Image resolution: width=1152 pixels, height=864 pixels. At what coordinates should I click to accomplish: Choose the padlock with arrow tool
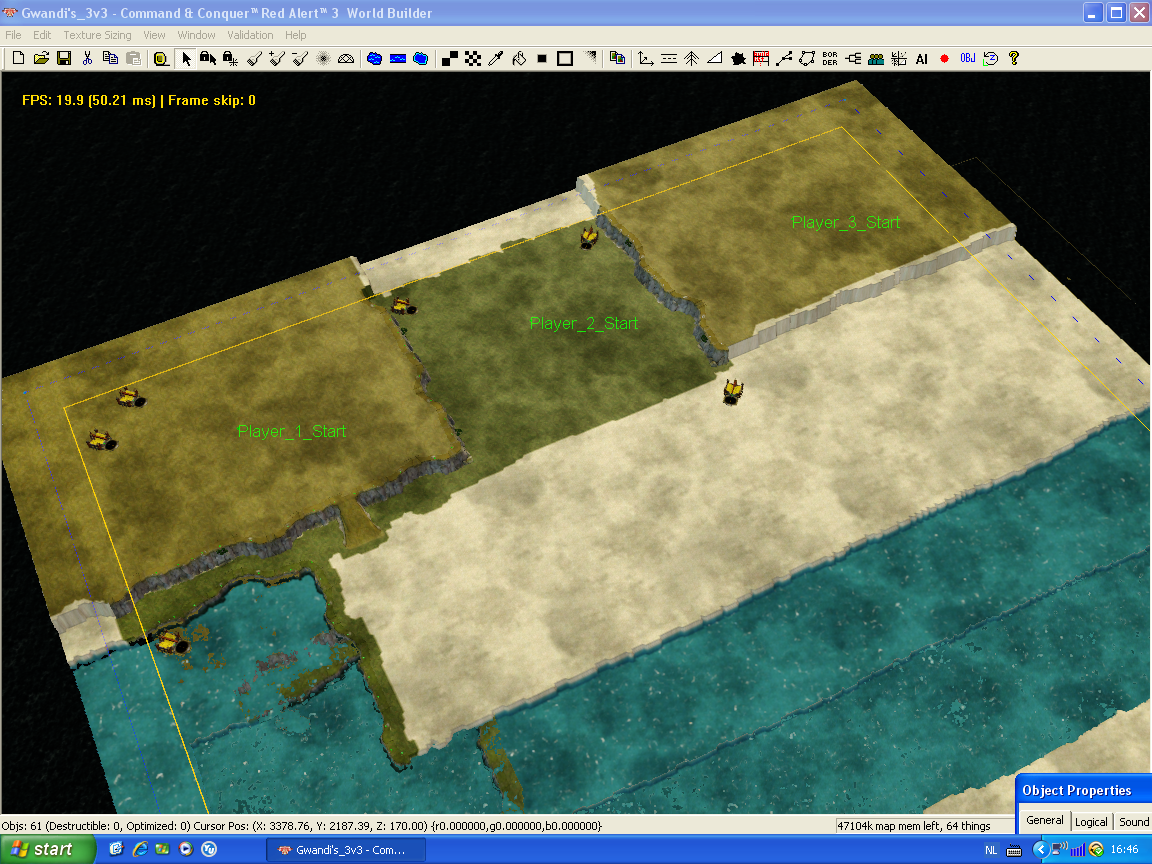(x=208, y=58)
